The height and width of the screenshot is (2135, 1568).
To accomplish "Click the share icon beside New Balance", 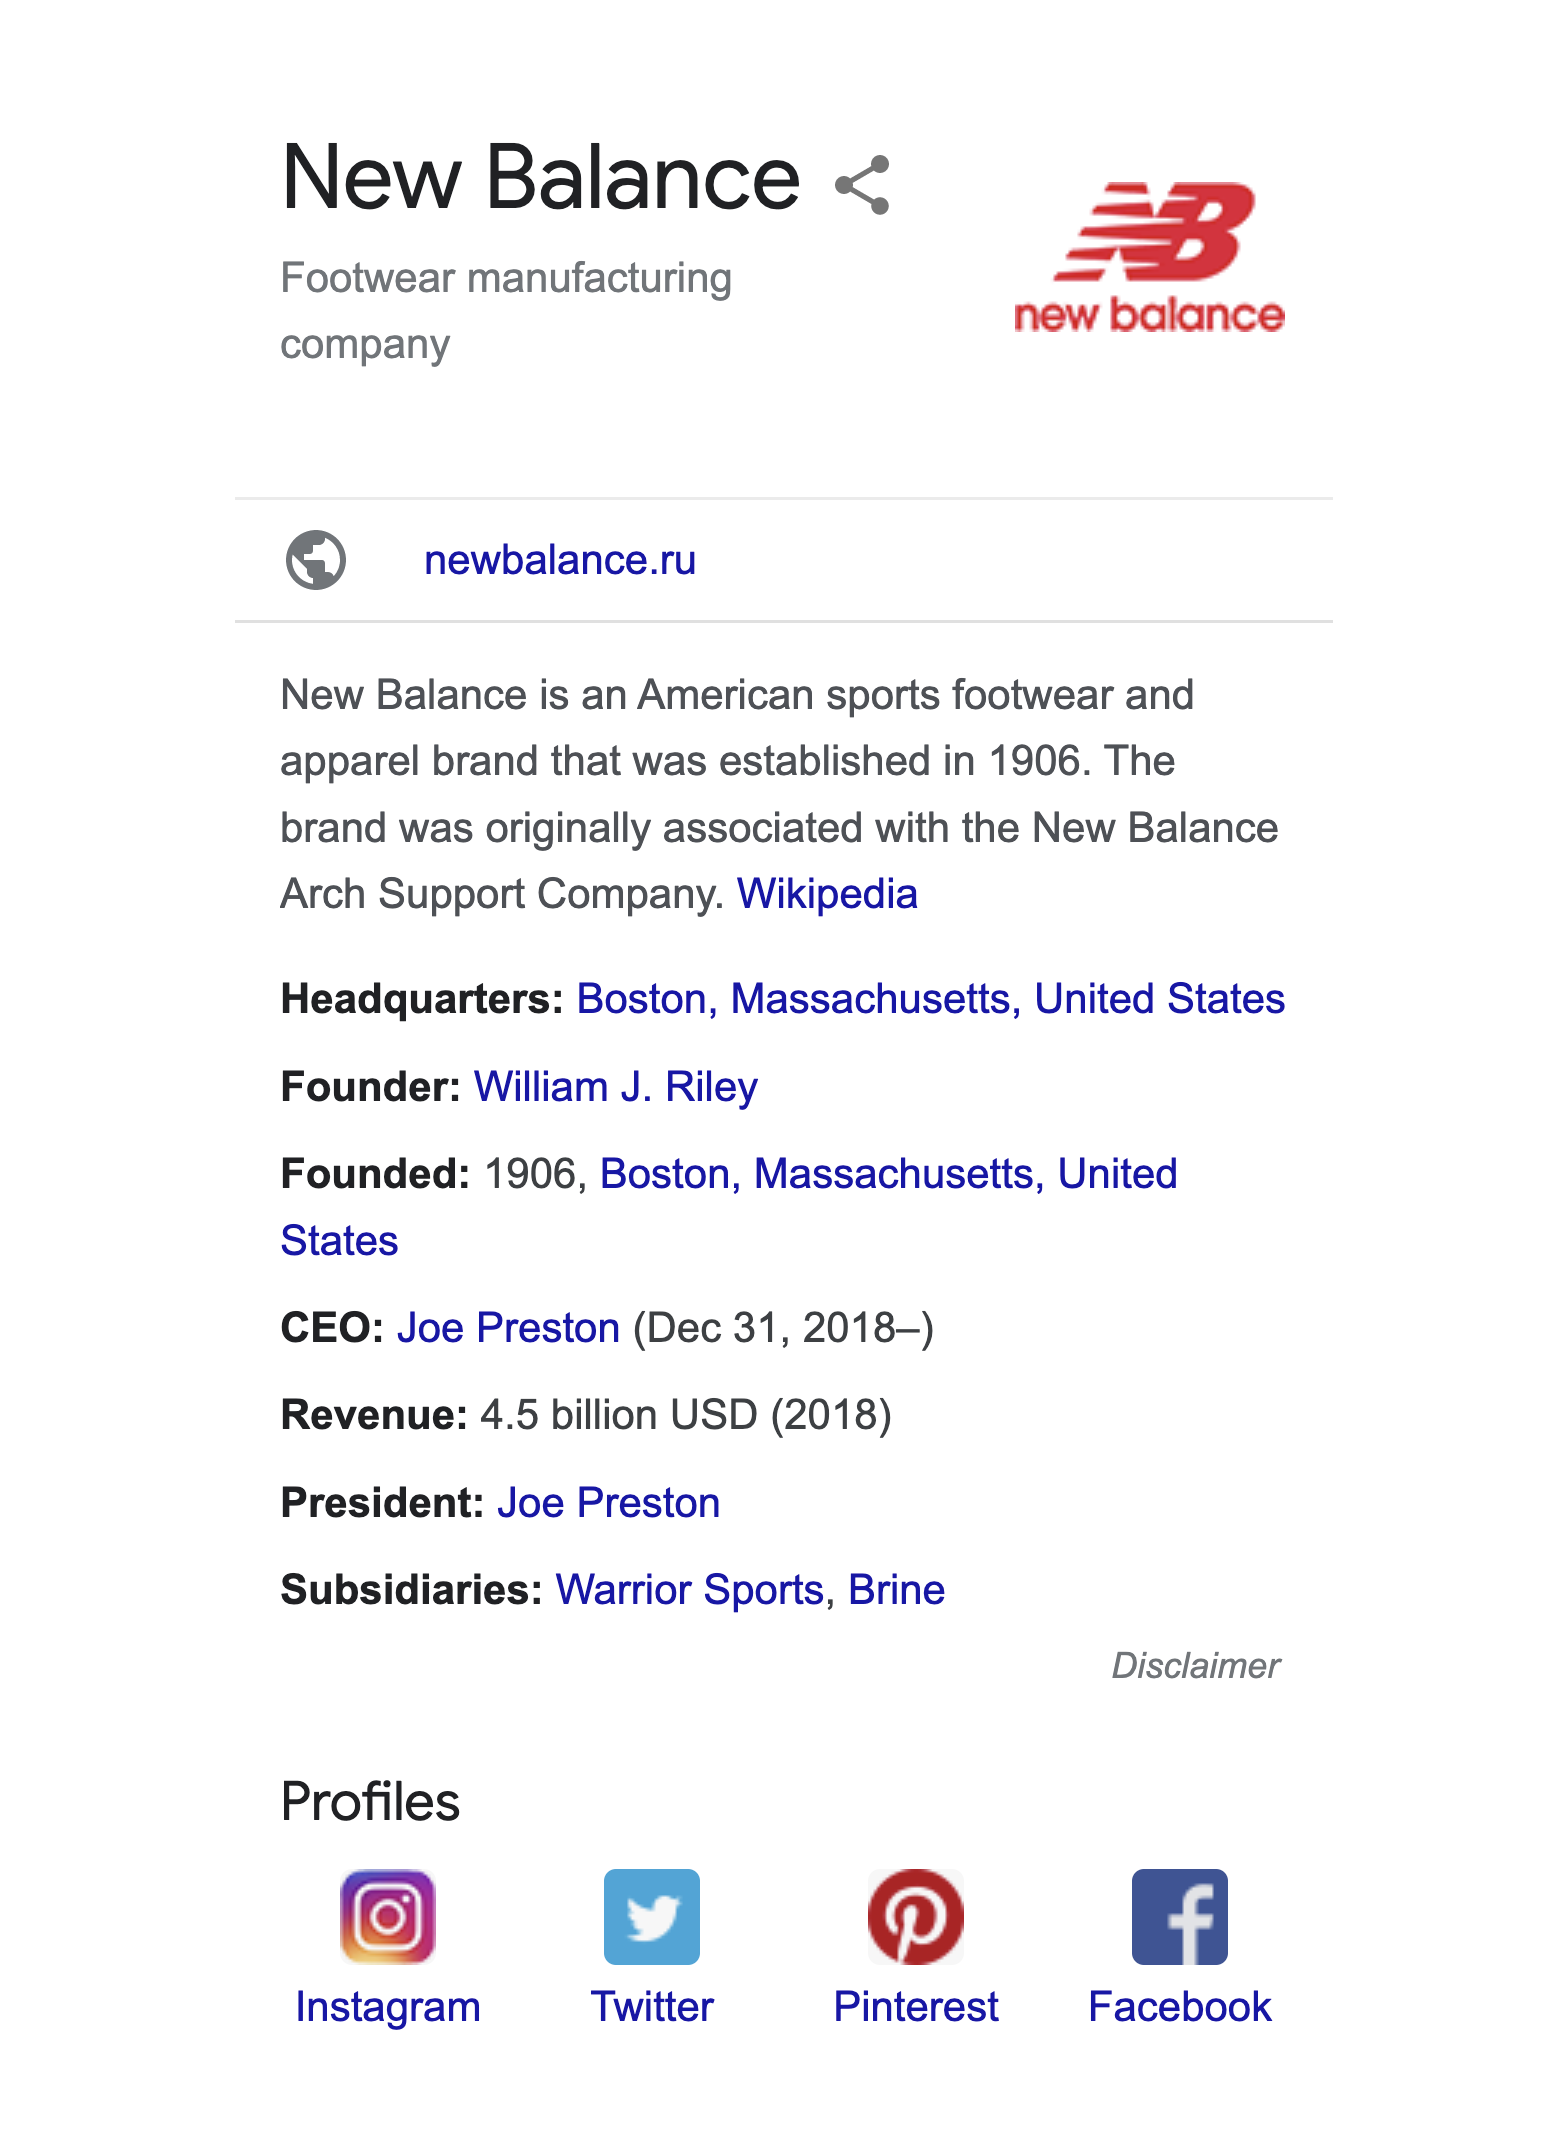I will click(x=862, y=185).
